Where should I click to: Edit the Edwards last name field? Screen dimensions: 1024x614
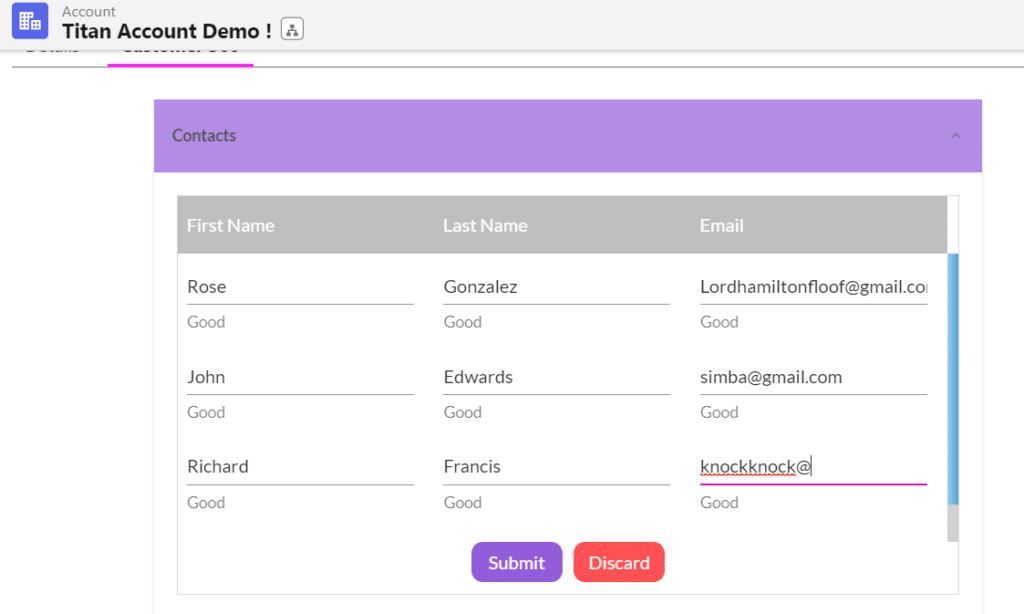click(x=556, y=378)
